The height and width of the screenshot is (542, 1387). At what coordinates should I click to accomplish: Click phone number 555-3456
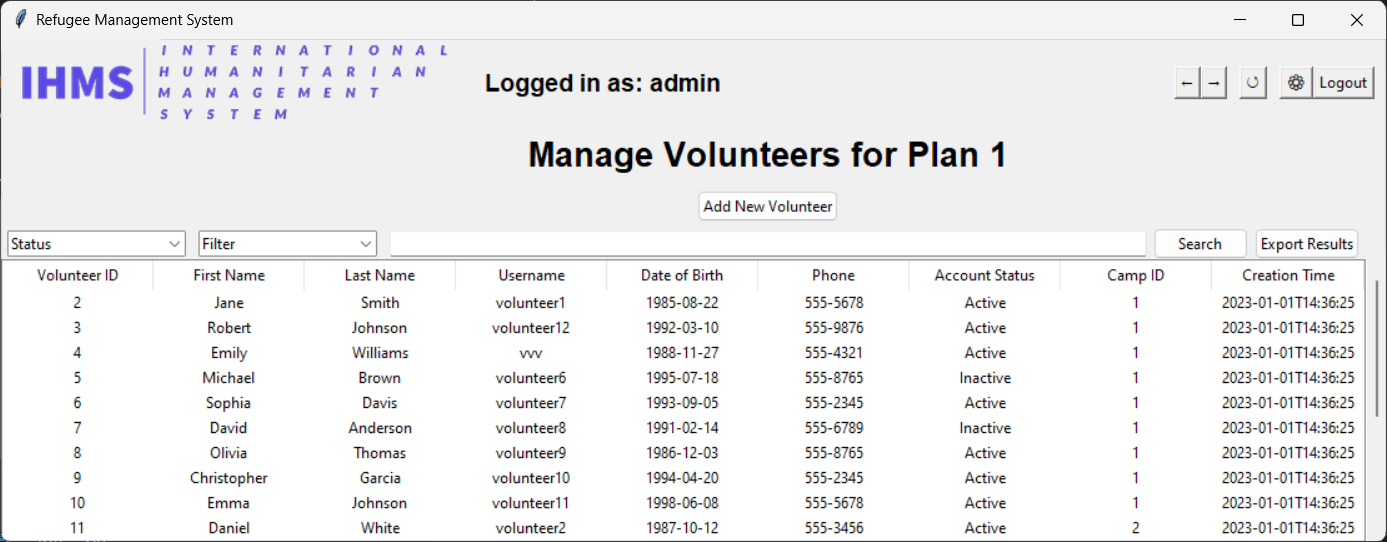click(833, 528)
